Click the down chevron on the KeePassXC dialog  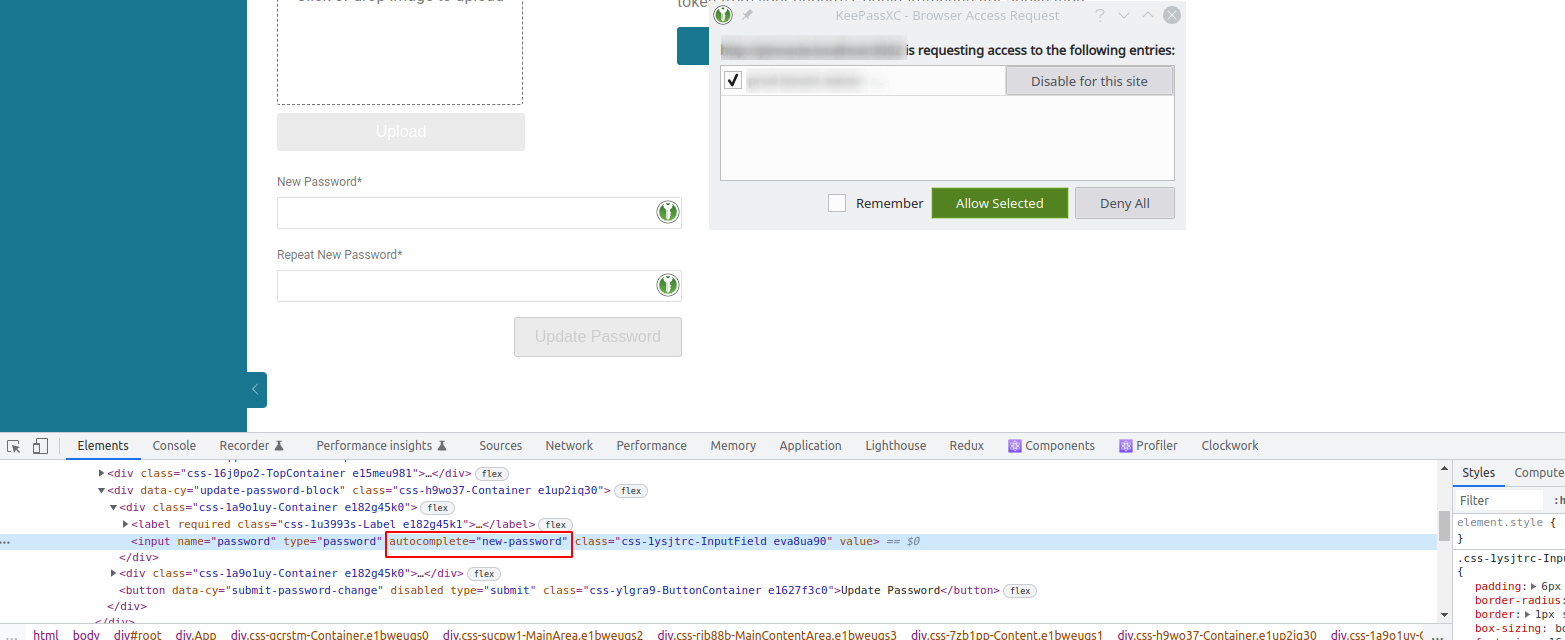(x=1124, y=15)
